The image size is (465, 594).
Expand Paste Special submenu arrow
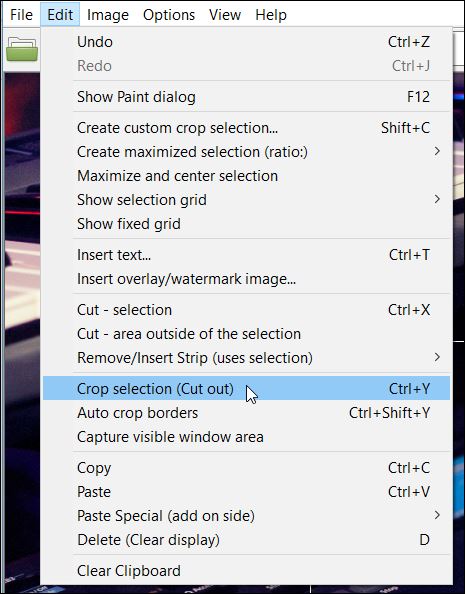coord(437,515)
